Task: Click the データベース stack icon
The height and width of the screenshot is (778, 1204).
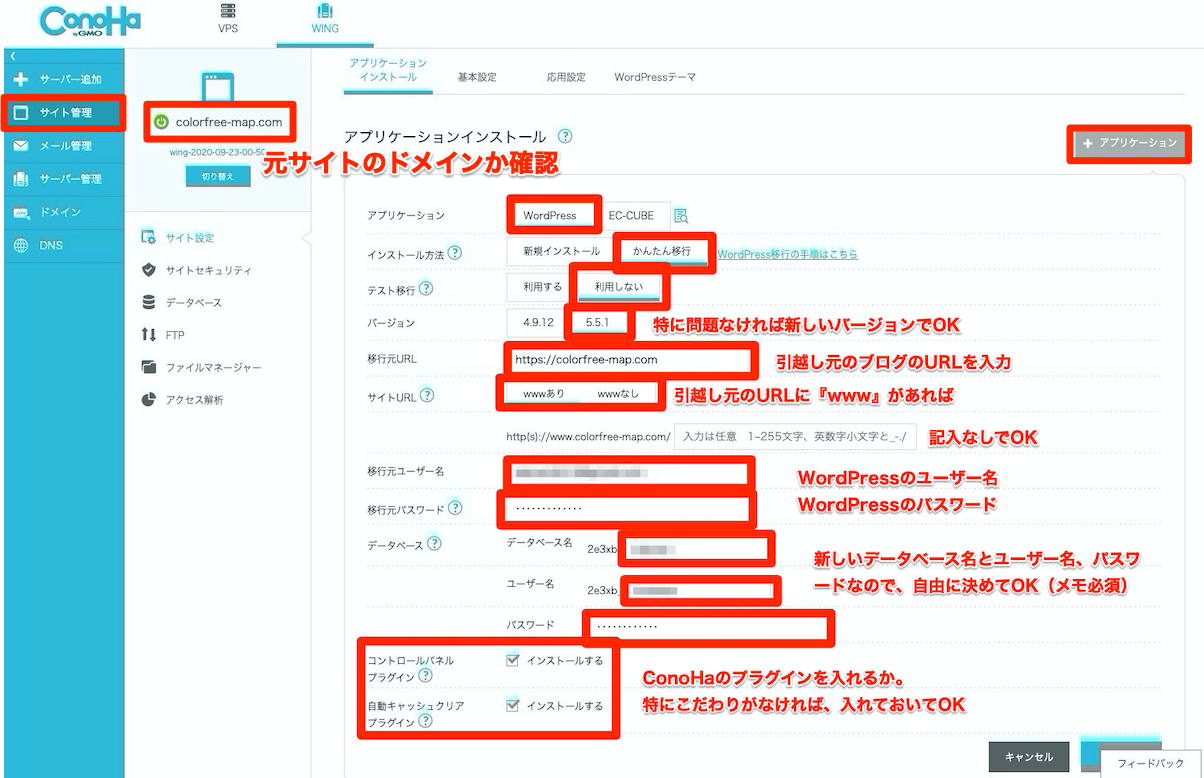Action: click(x=149, y=302)
